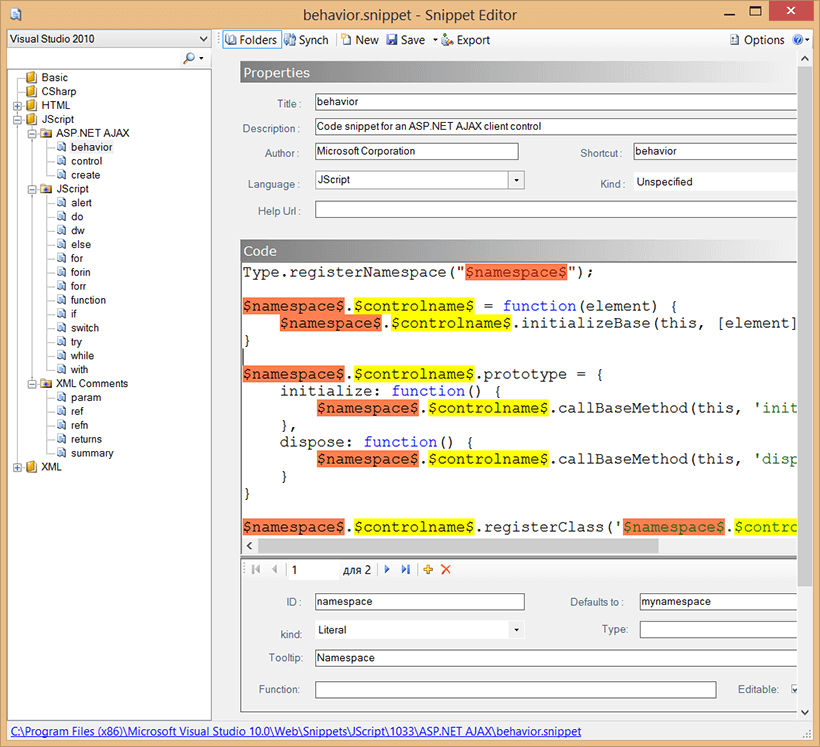Open the alert snippet

click(x=81, y=203)
